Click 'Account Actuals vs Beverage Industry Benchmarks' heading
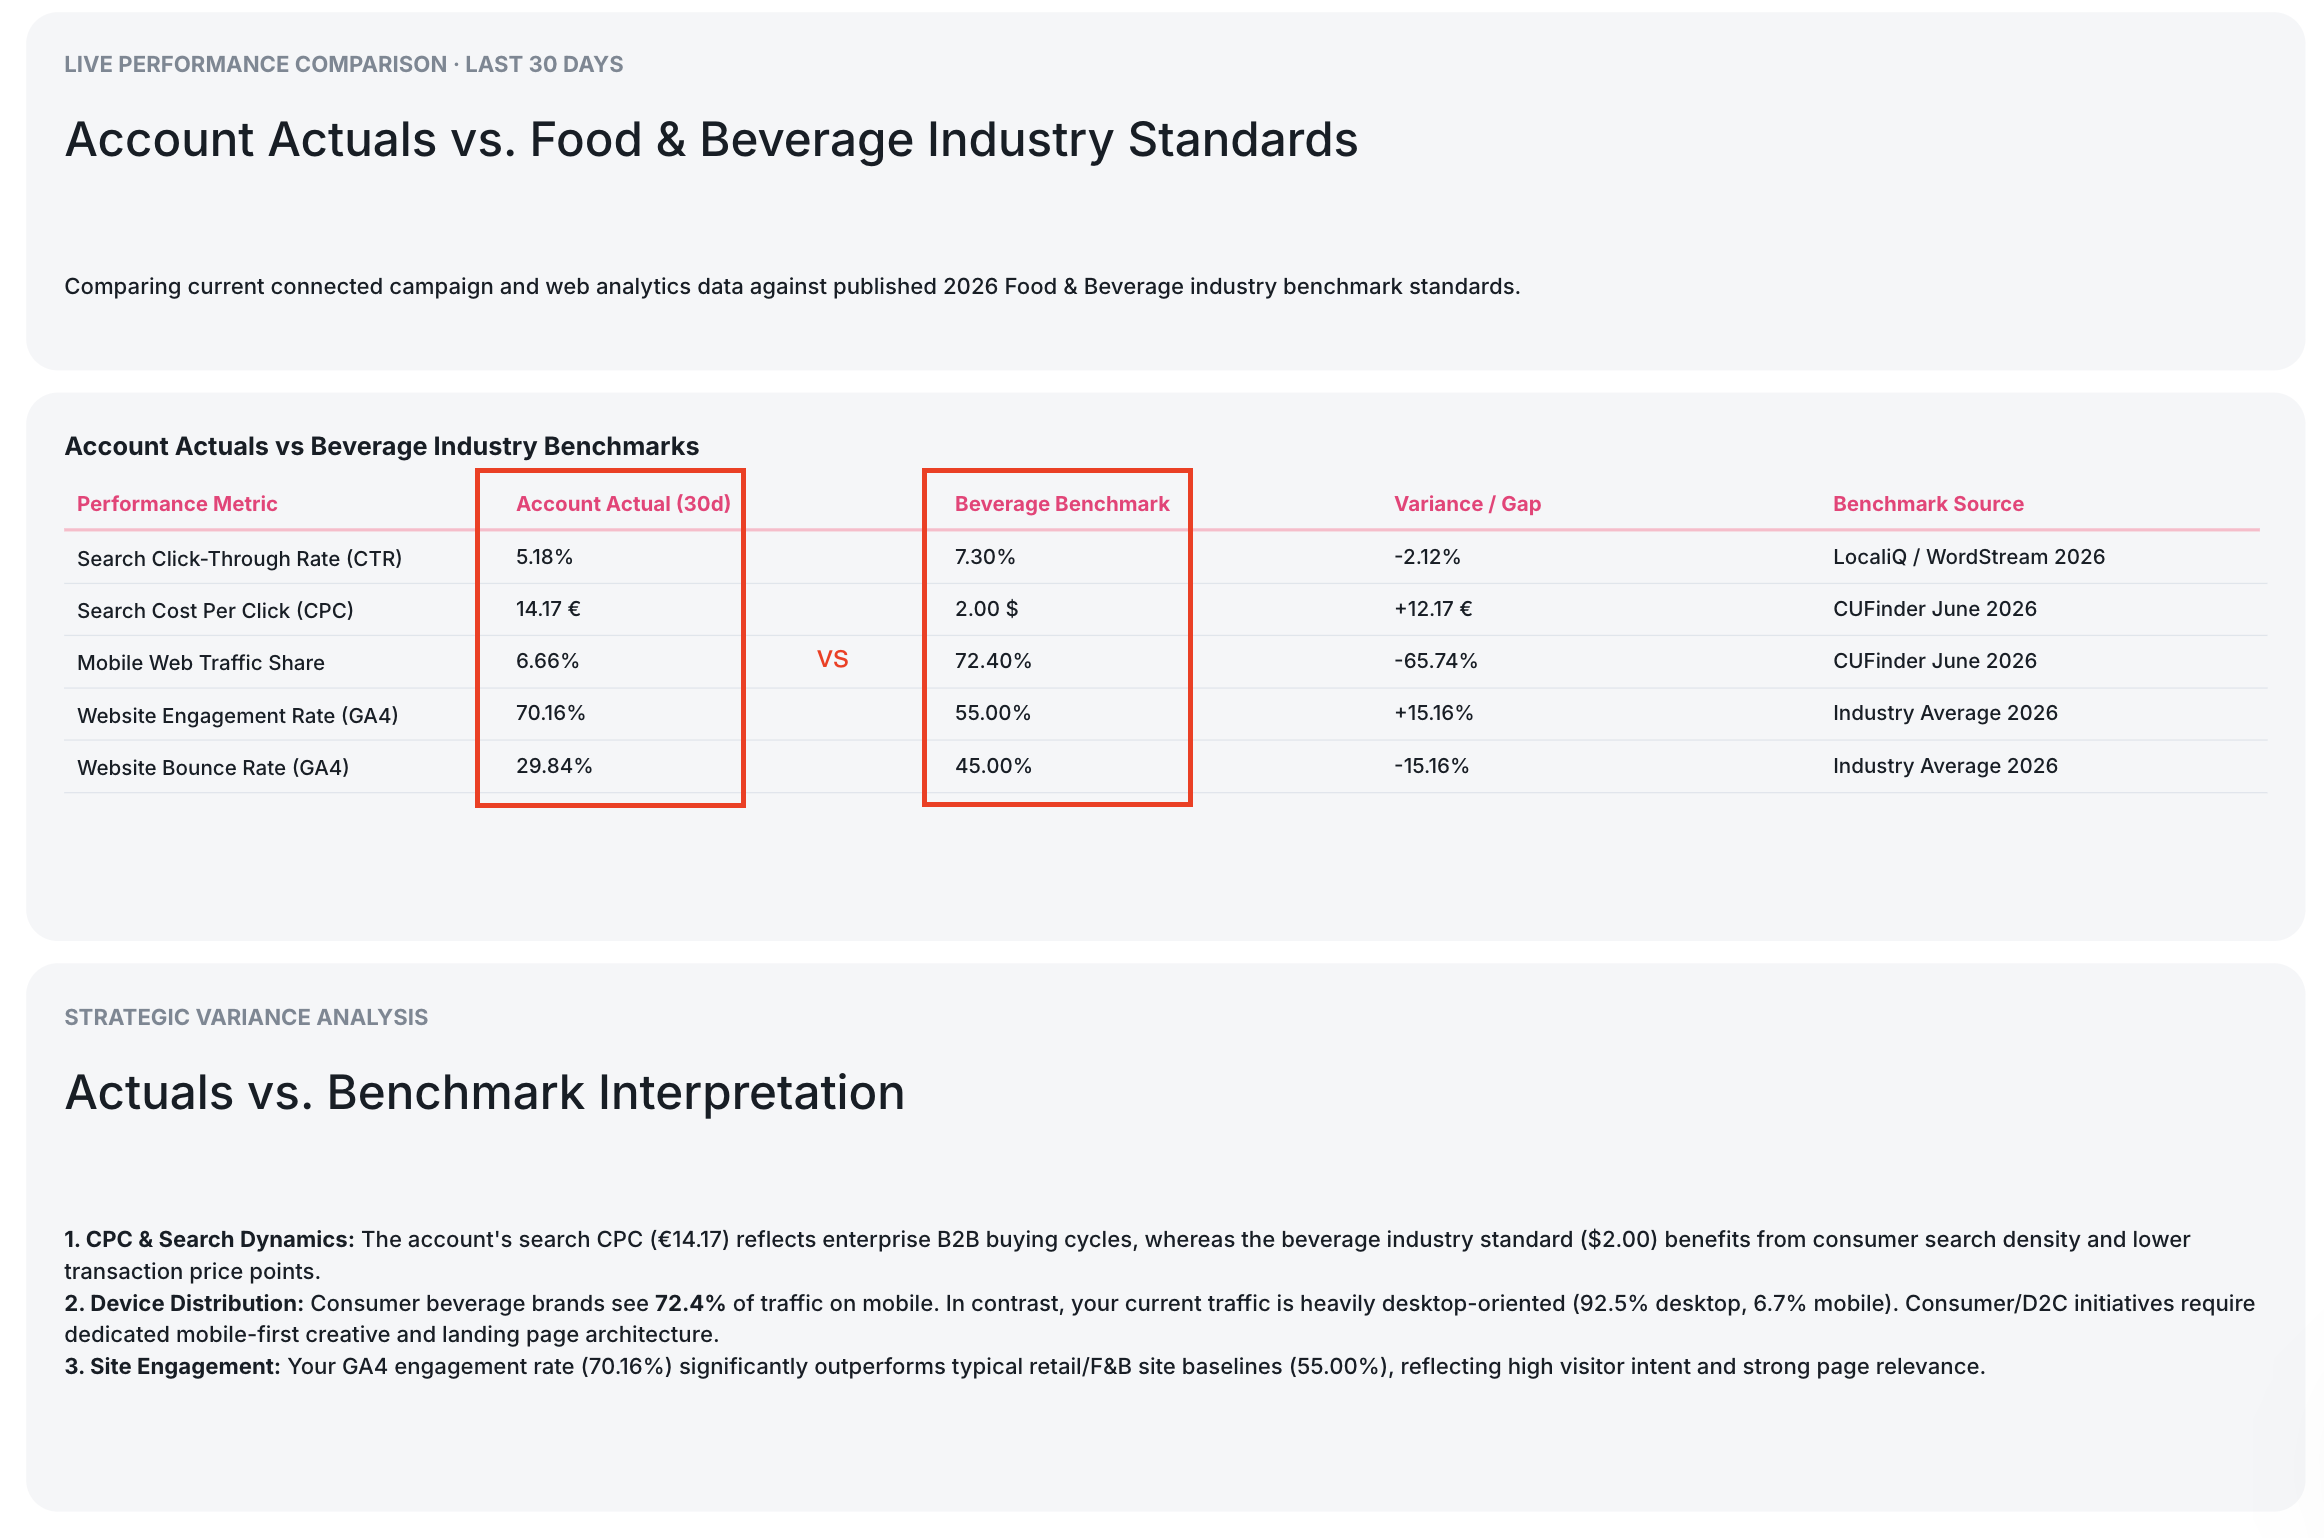This screenshot has width=2324, height=1538. [382, 446]
